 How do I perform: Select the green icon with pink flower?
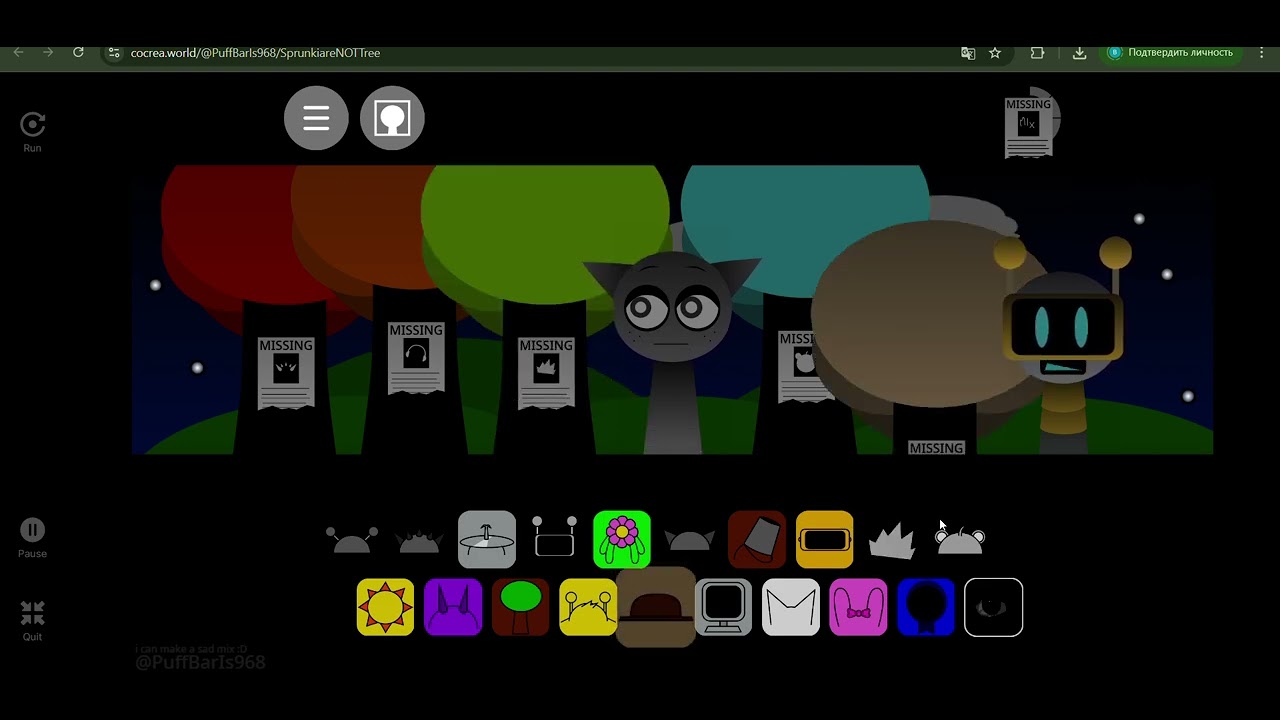pyautogui.click(x=622, y=540)
